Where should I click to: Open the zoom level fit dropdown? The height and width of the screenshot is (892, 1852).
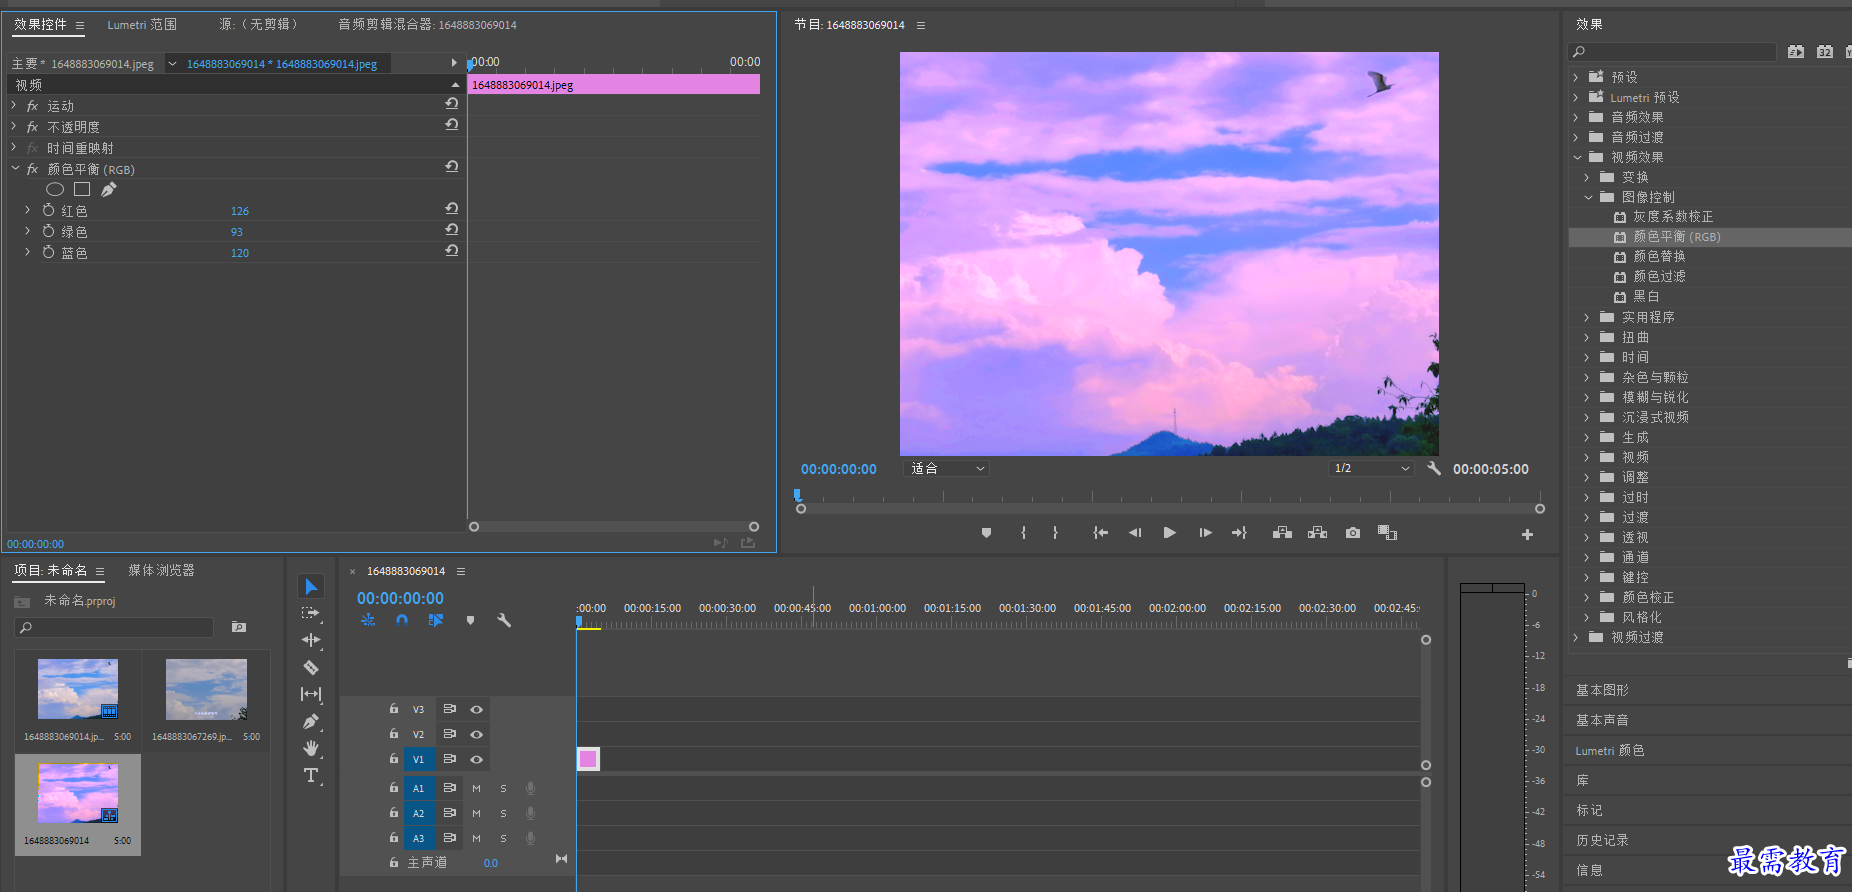tap(946, 468)
